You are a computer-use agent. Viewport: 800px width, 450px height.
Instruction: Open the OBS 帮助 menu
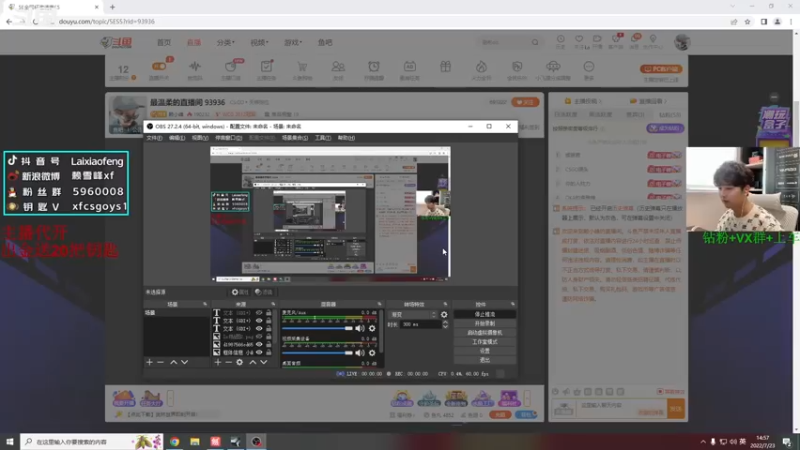[x=345, y=138]
